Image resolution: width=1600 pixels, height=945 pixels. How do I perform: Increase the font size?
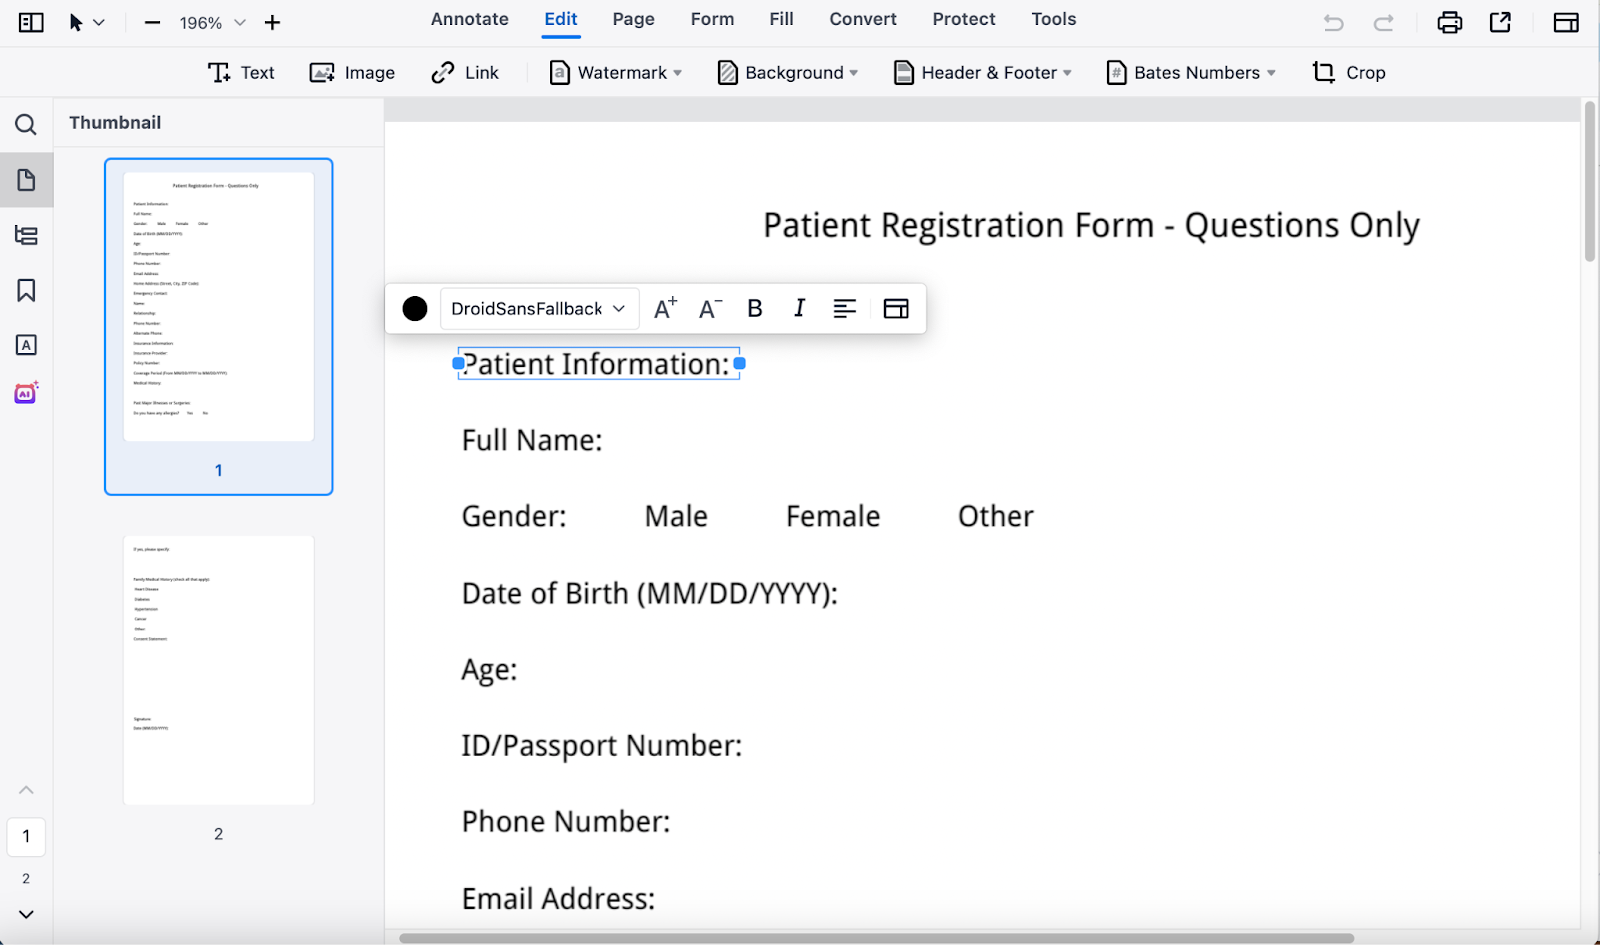664,308
